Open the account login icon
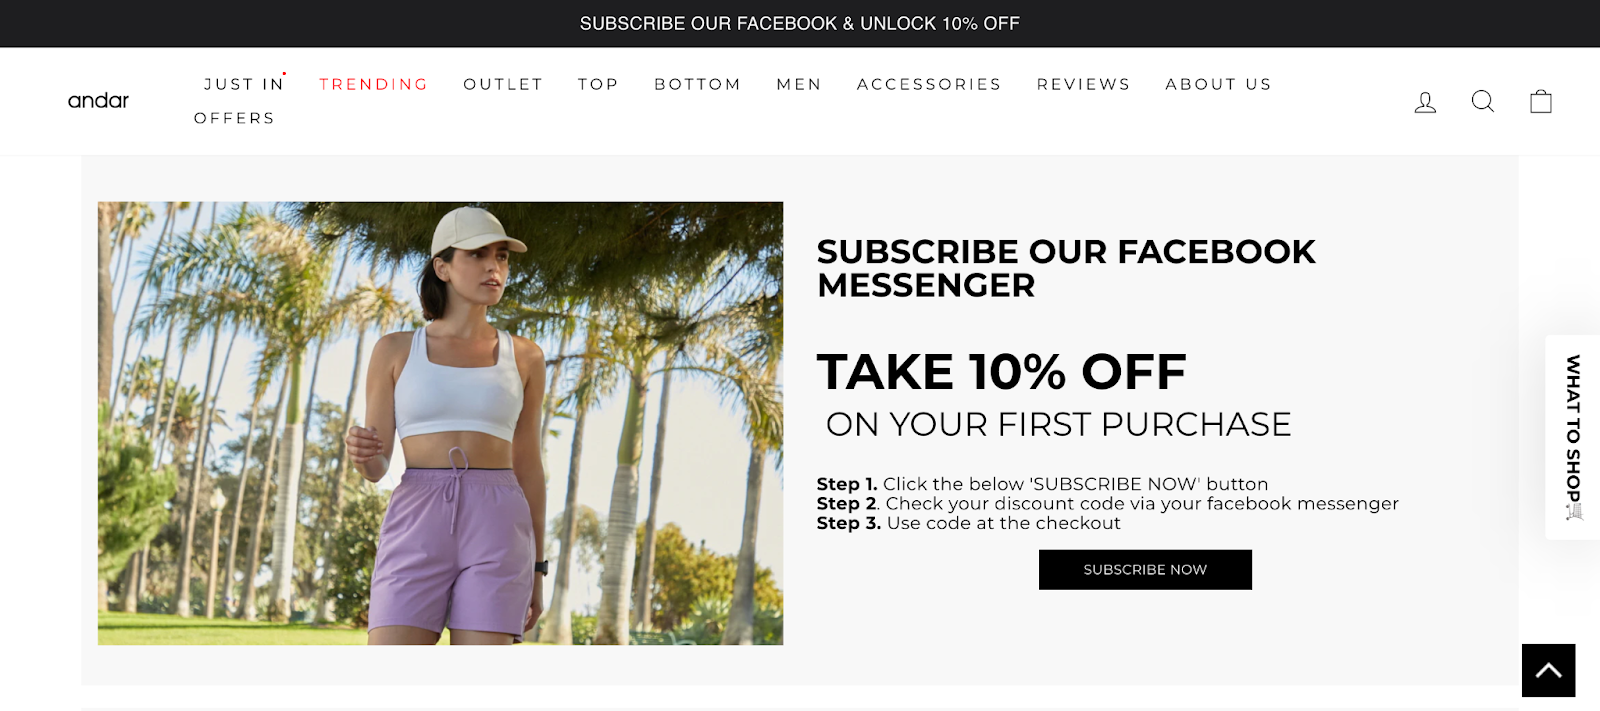This screenshot has height=711, width=1600. pyautogui.click(x=1425, y=102)
